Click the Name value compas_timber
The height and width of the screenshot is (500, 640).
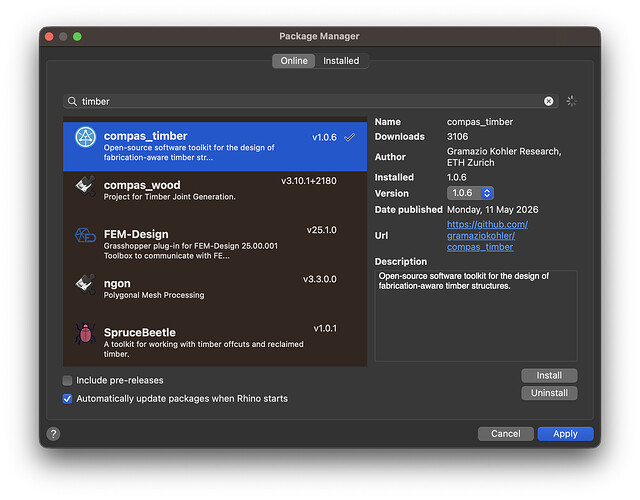[480, 122]
